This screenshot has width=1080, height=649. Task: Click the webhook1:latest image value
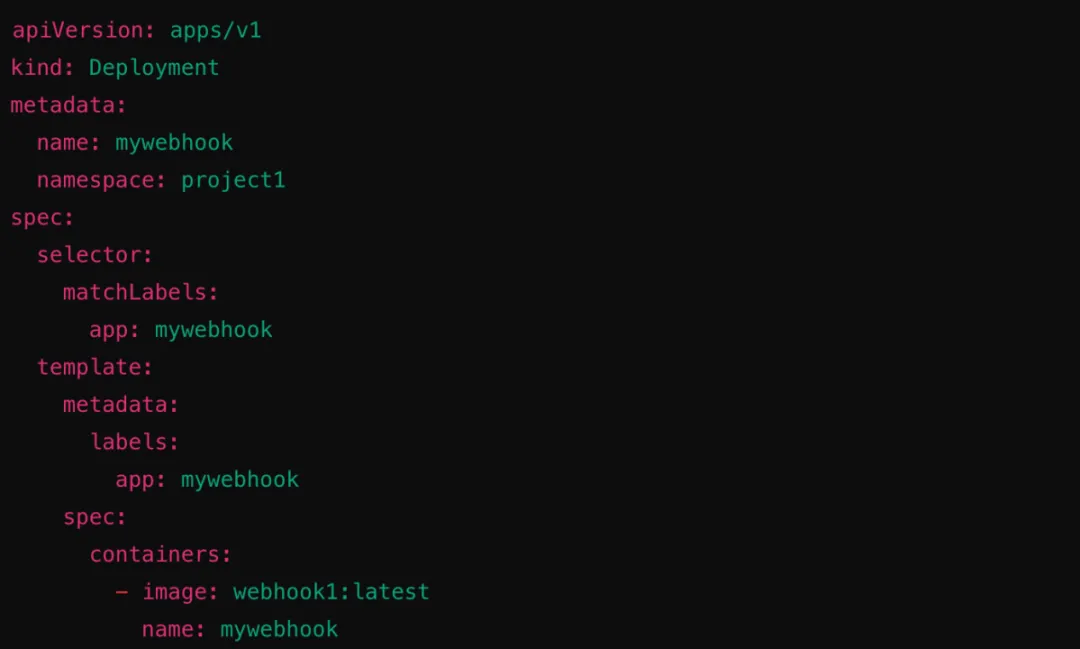(x=331, y=592)
